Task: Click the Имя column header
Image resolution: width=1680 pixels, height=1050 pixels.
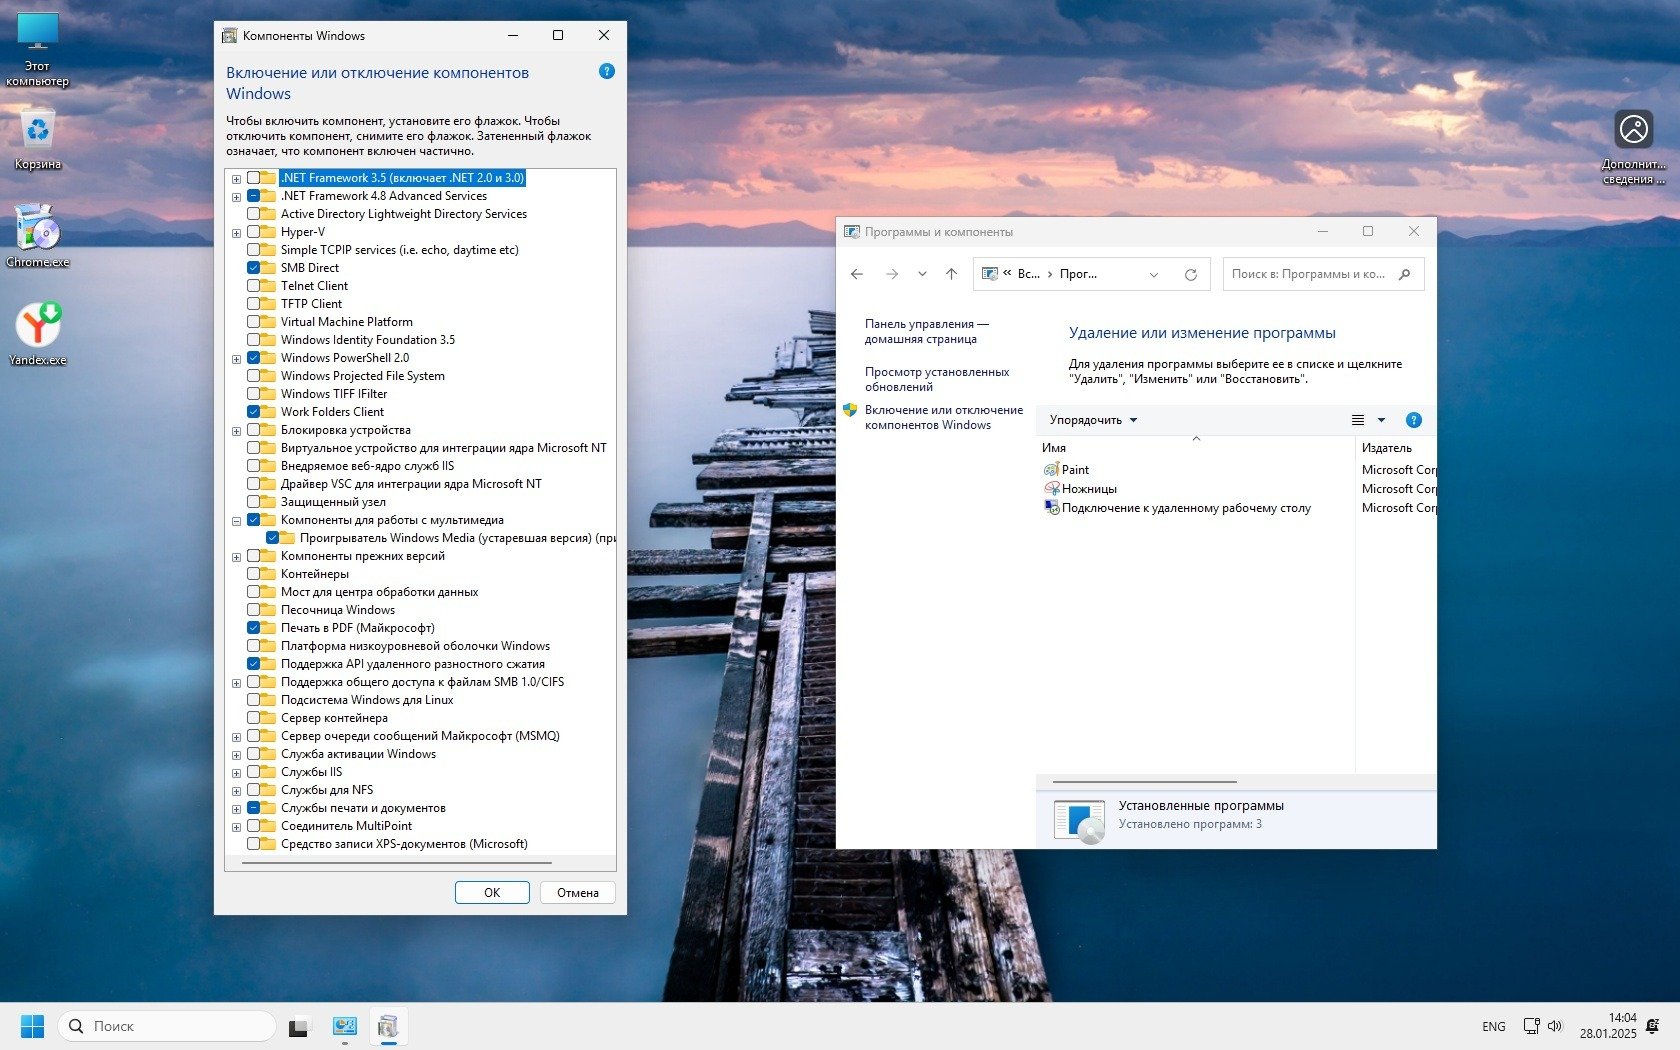Action: point(1054,448)
